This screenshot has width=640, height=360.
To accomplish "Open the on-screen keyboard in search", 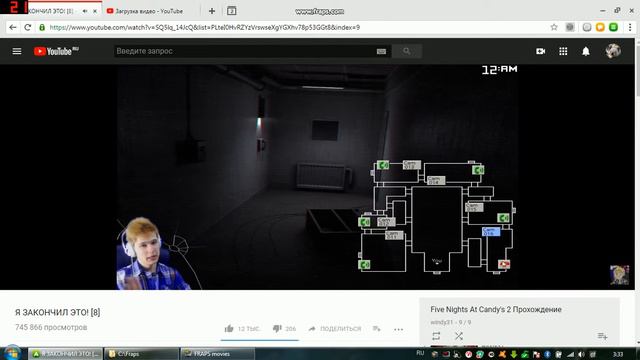I will 381,51.
